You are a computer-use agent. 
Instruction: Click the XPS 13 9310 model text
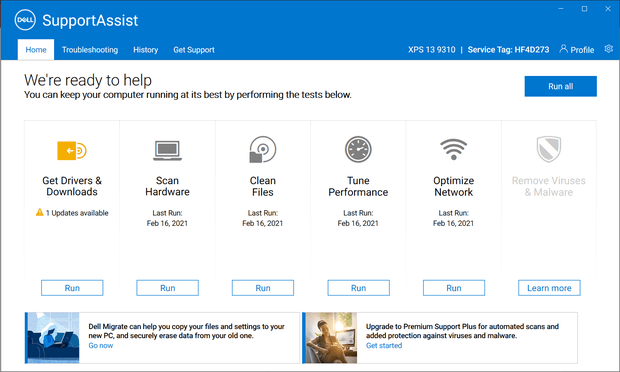432,49
